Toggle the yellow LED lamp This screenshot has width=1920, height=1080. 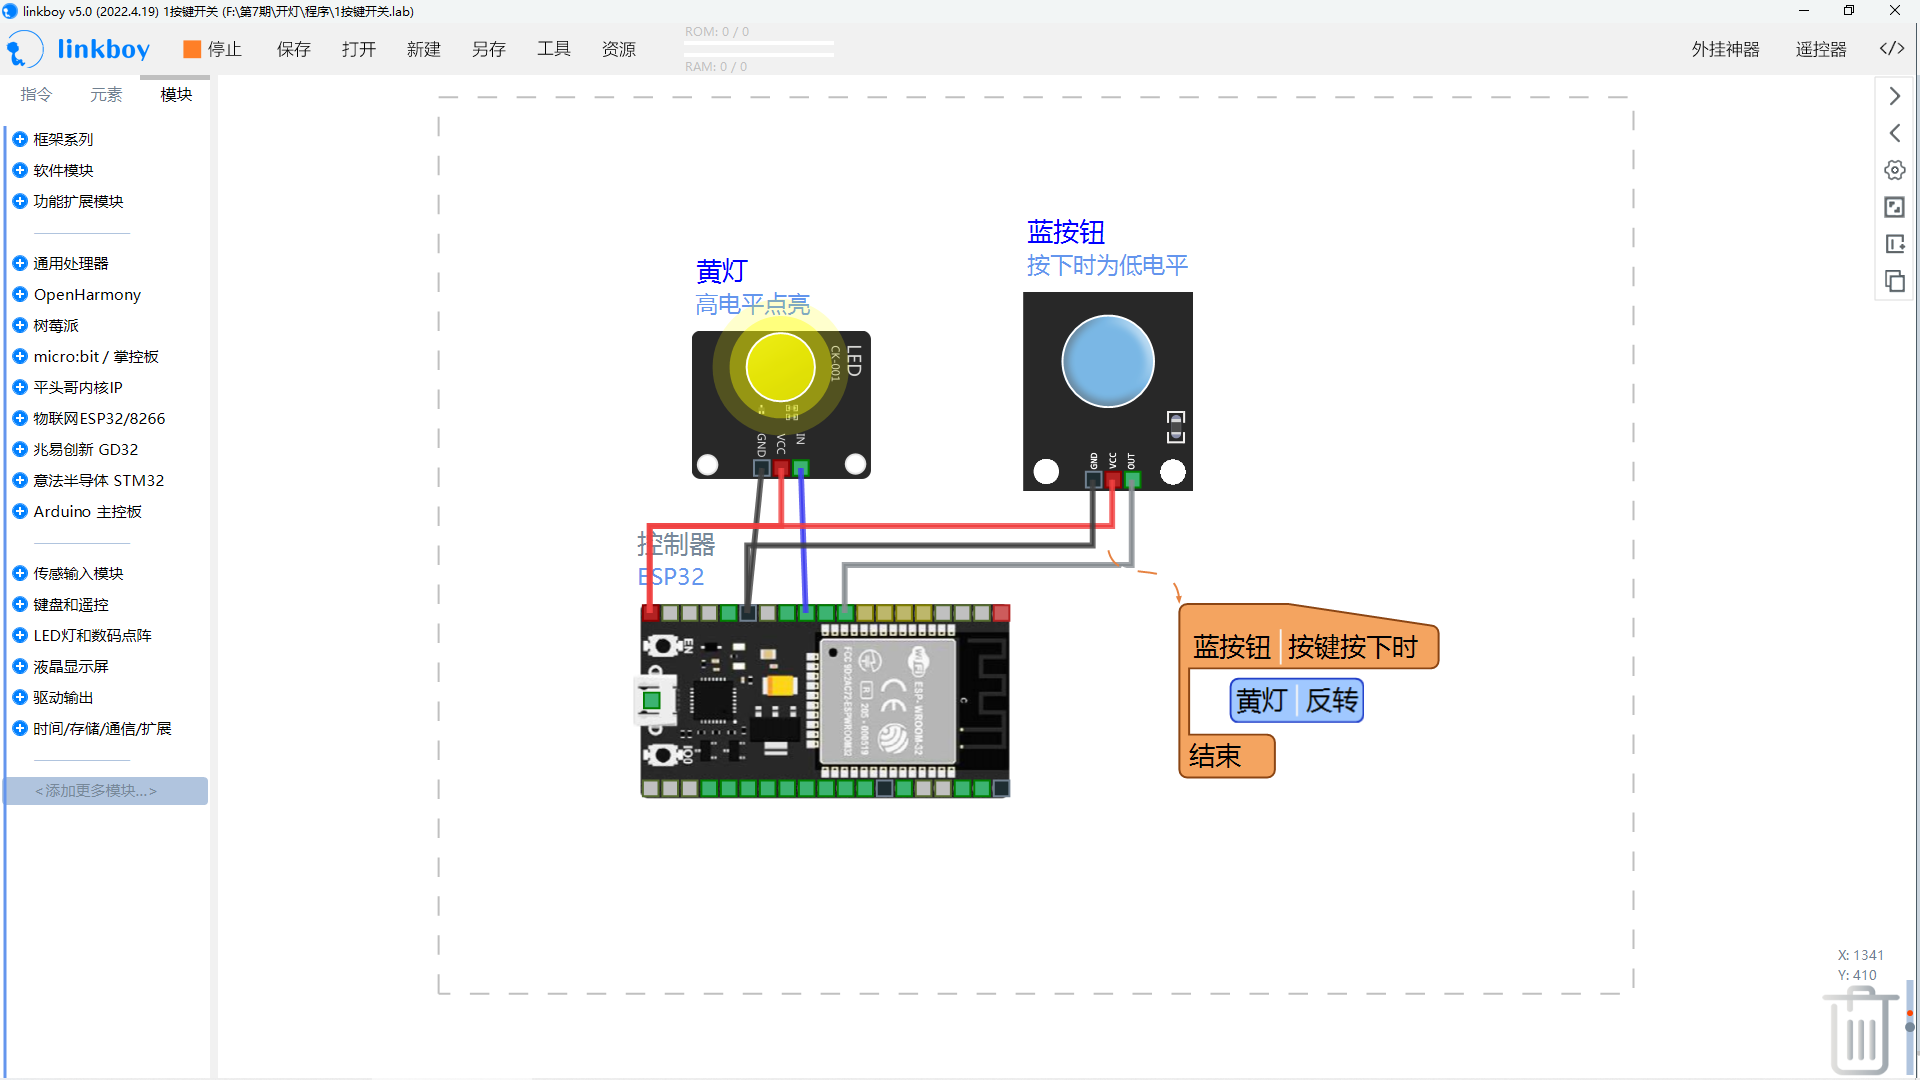coord(780,367)
